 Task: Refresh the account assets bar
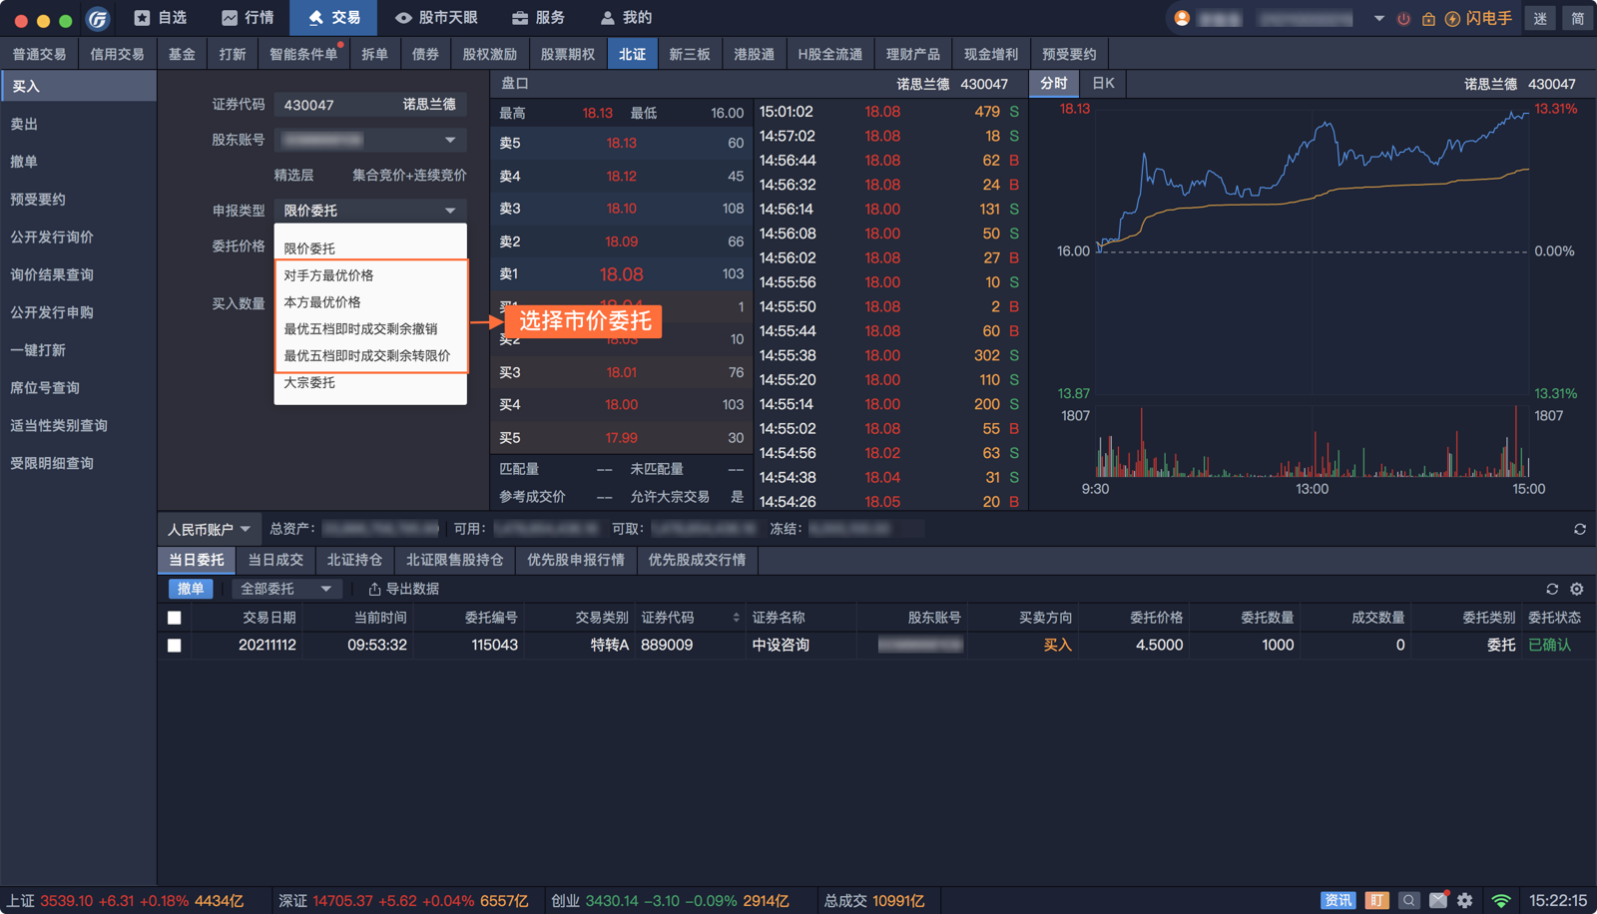1580,529
